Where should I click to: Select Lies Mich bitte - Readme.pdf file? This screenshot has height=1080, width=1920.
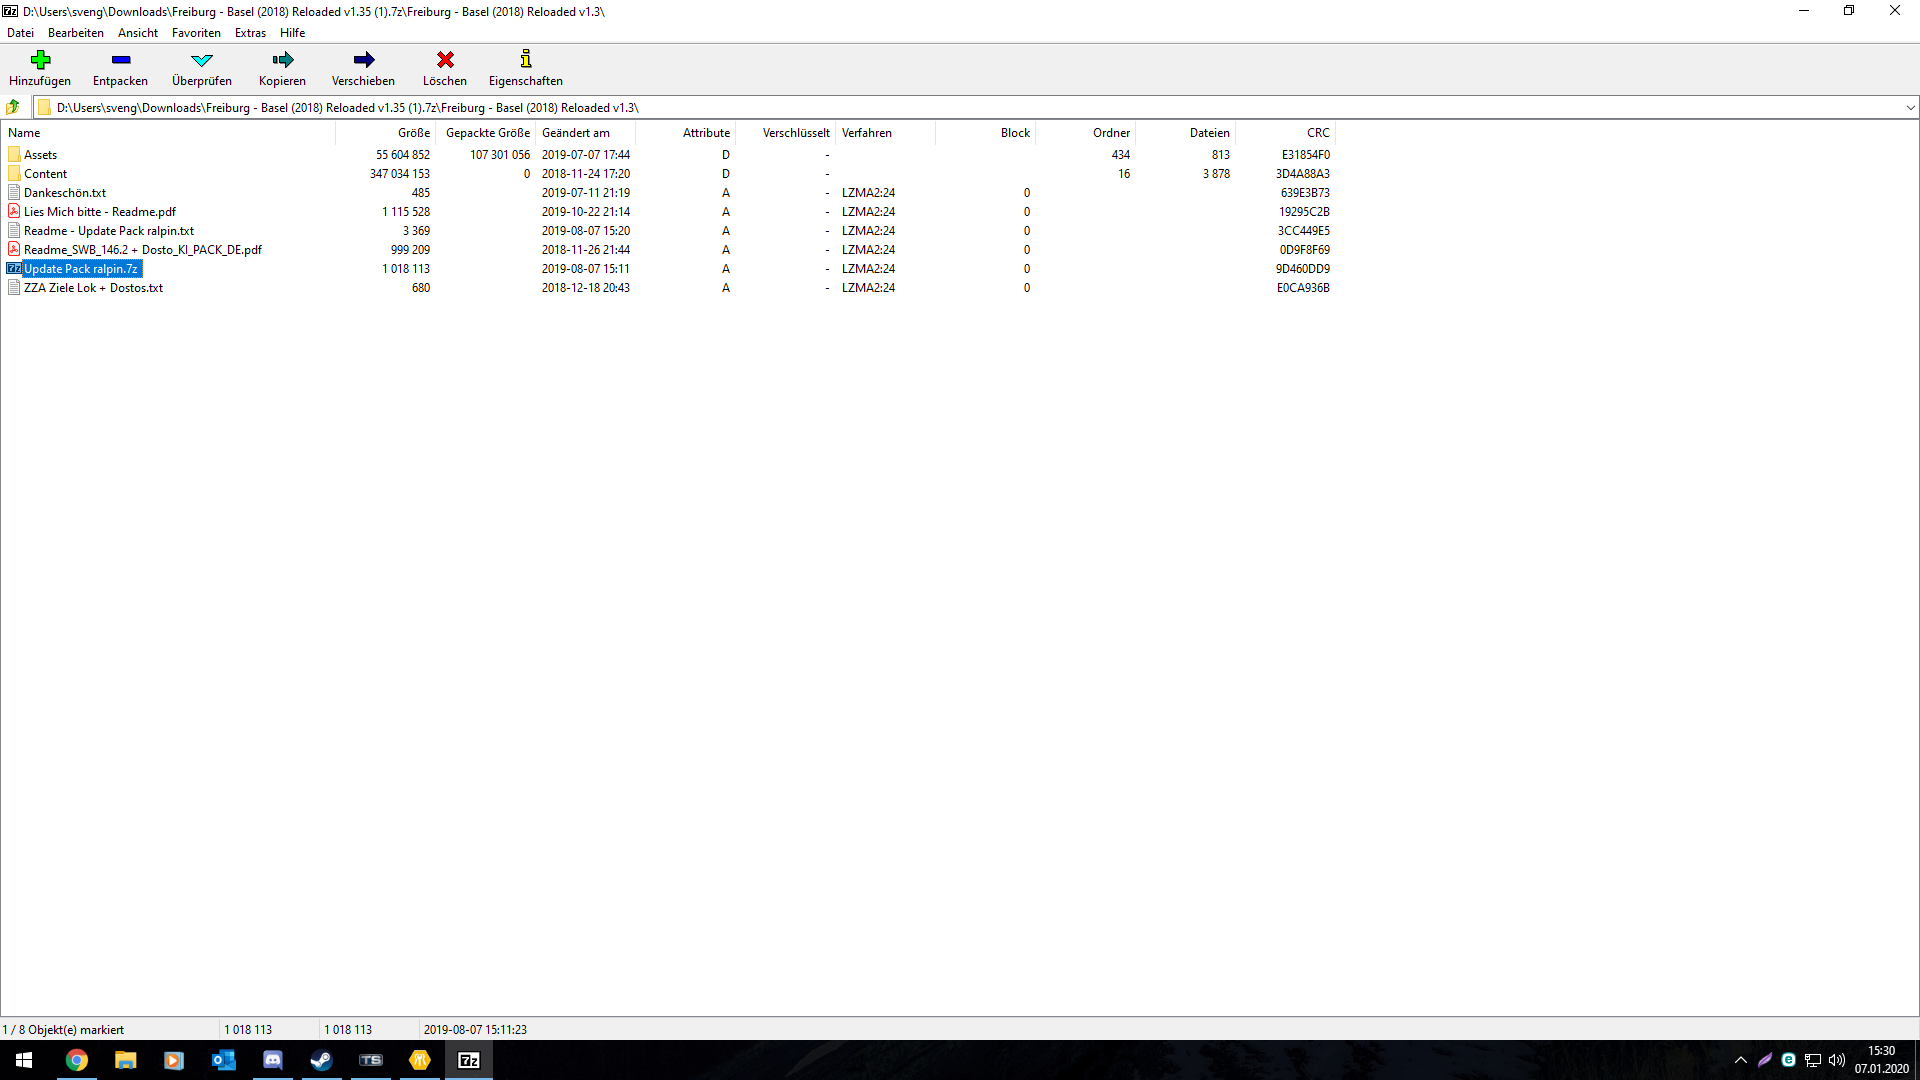(99, 212)
